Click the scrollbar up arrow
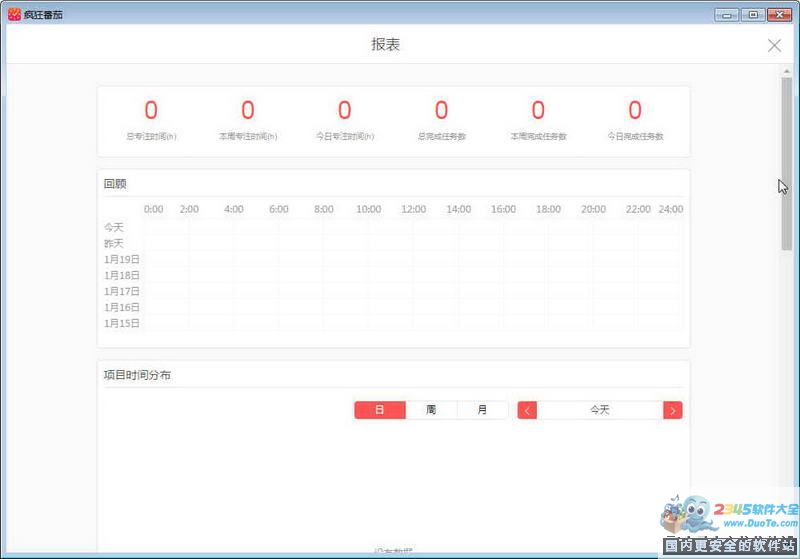Image resolution: width=800 pixels, height=559 pixels. click(x=786, y=71)
